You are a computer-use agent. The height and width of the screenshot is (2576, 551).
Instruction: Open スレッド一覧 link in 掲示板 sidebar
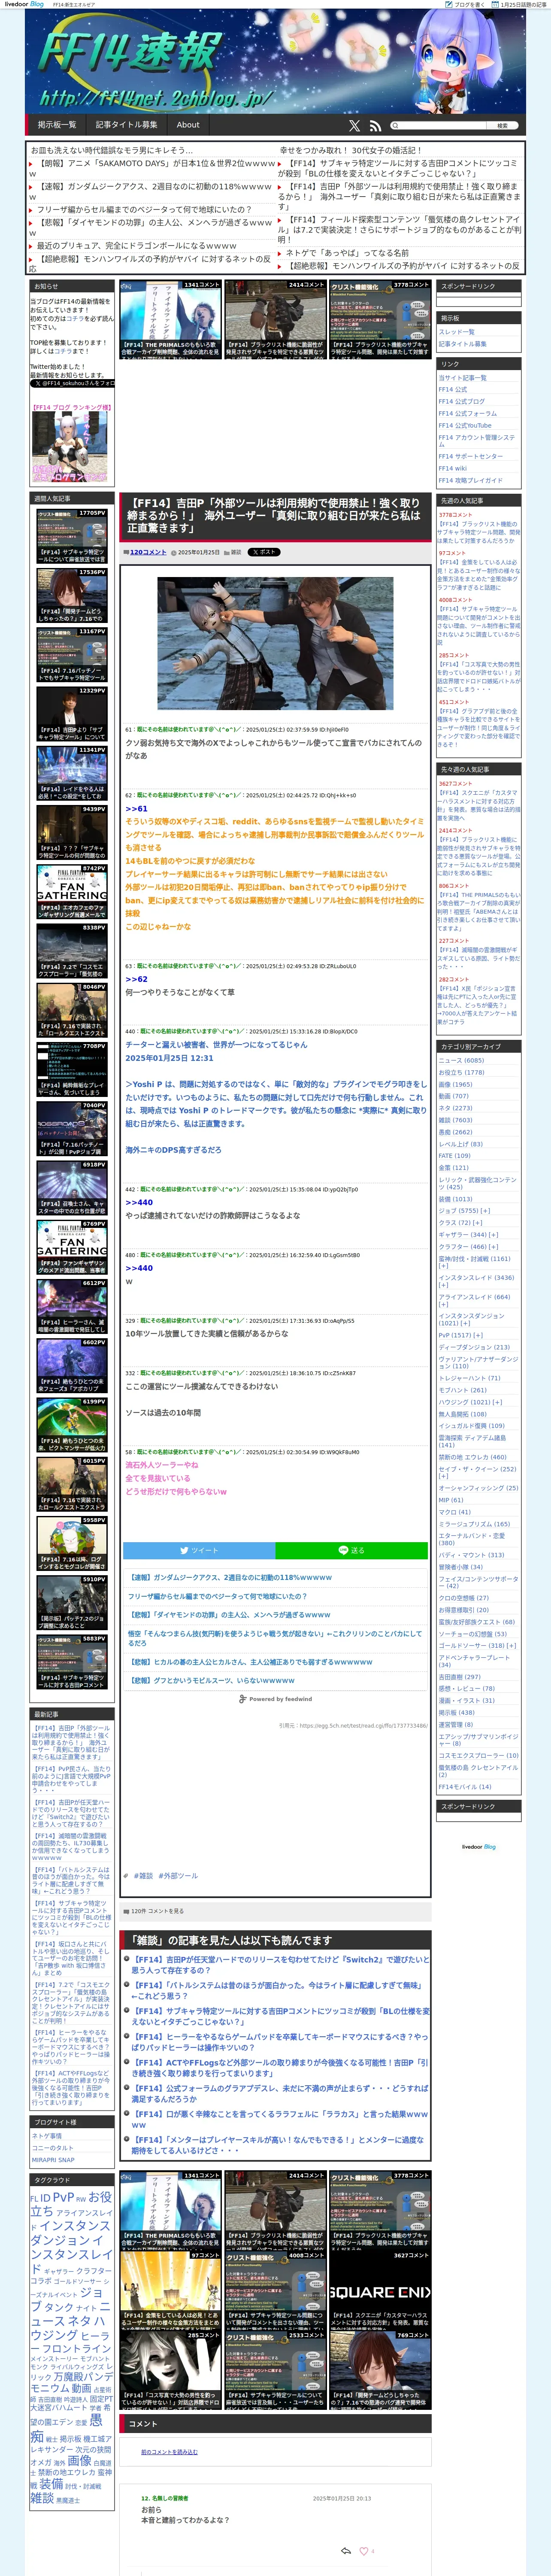pyautogui.click(x=457, y=332)
